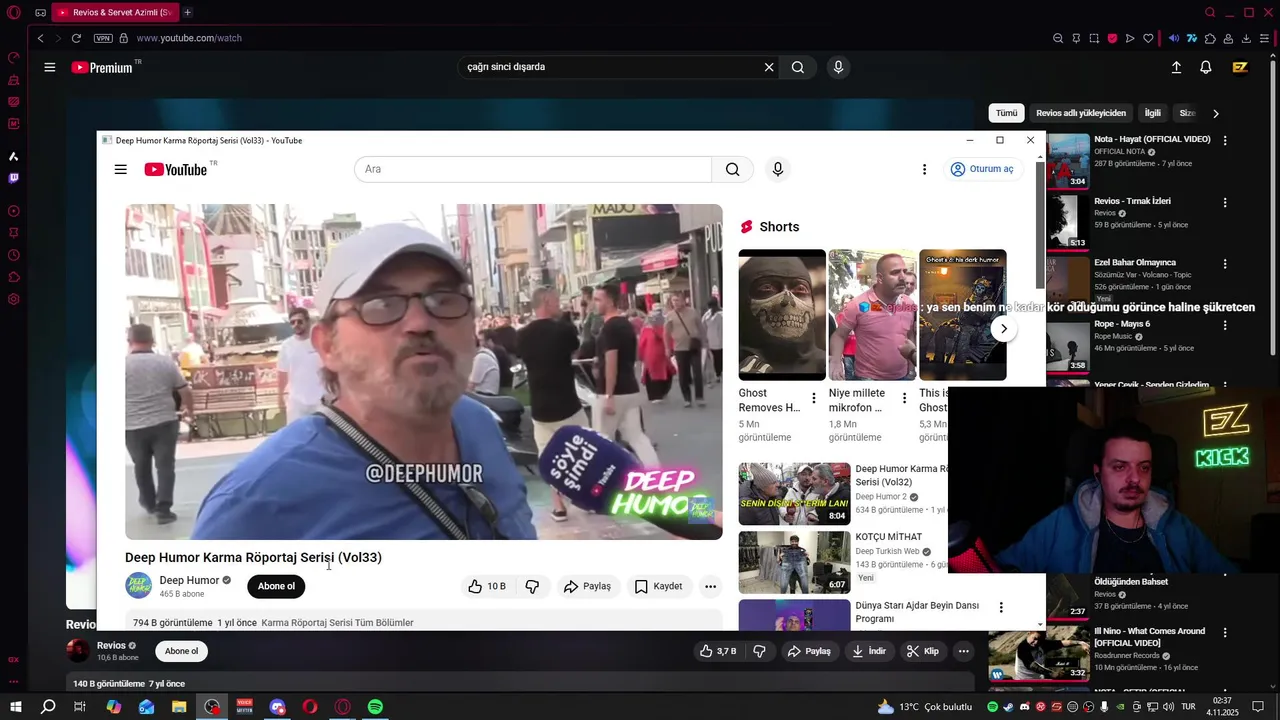Open Ill Nino - What Comes Around options
The image size is (1280, 720).
(x=1225, y=632)
